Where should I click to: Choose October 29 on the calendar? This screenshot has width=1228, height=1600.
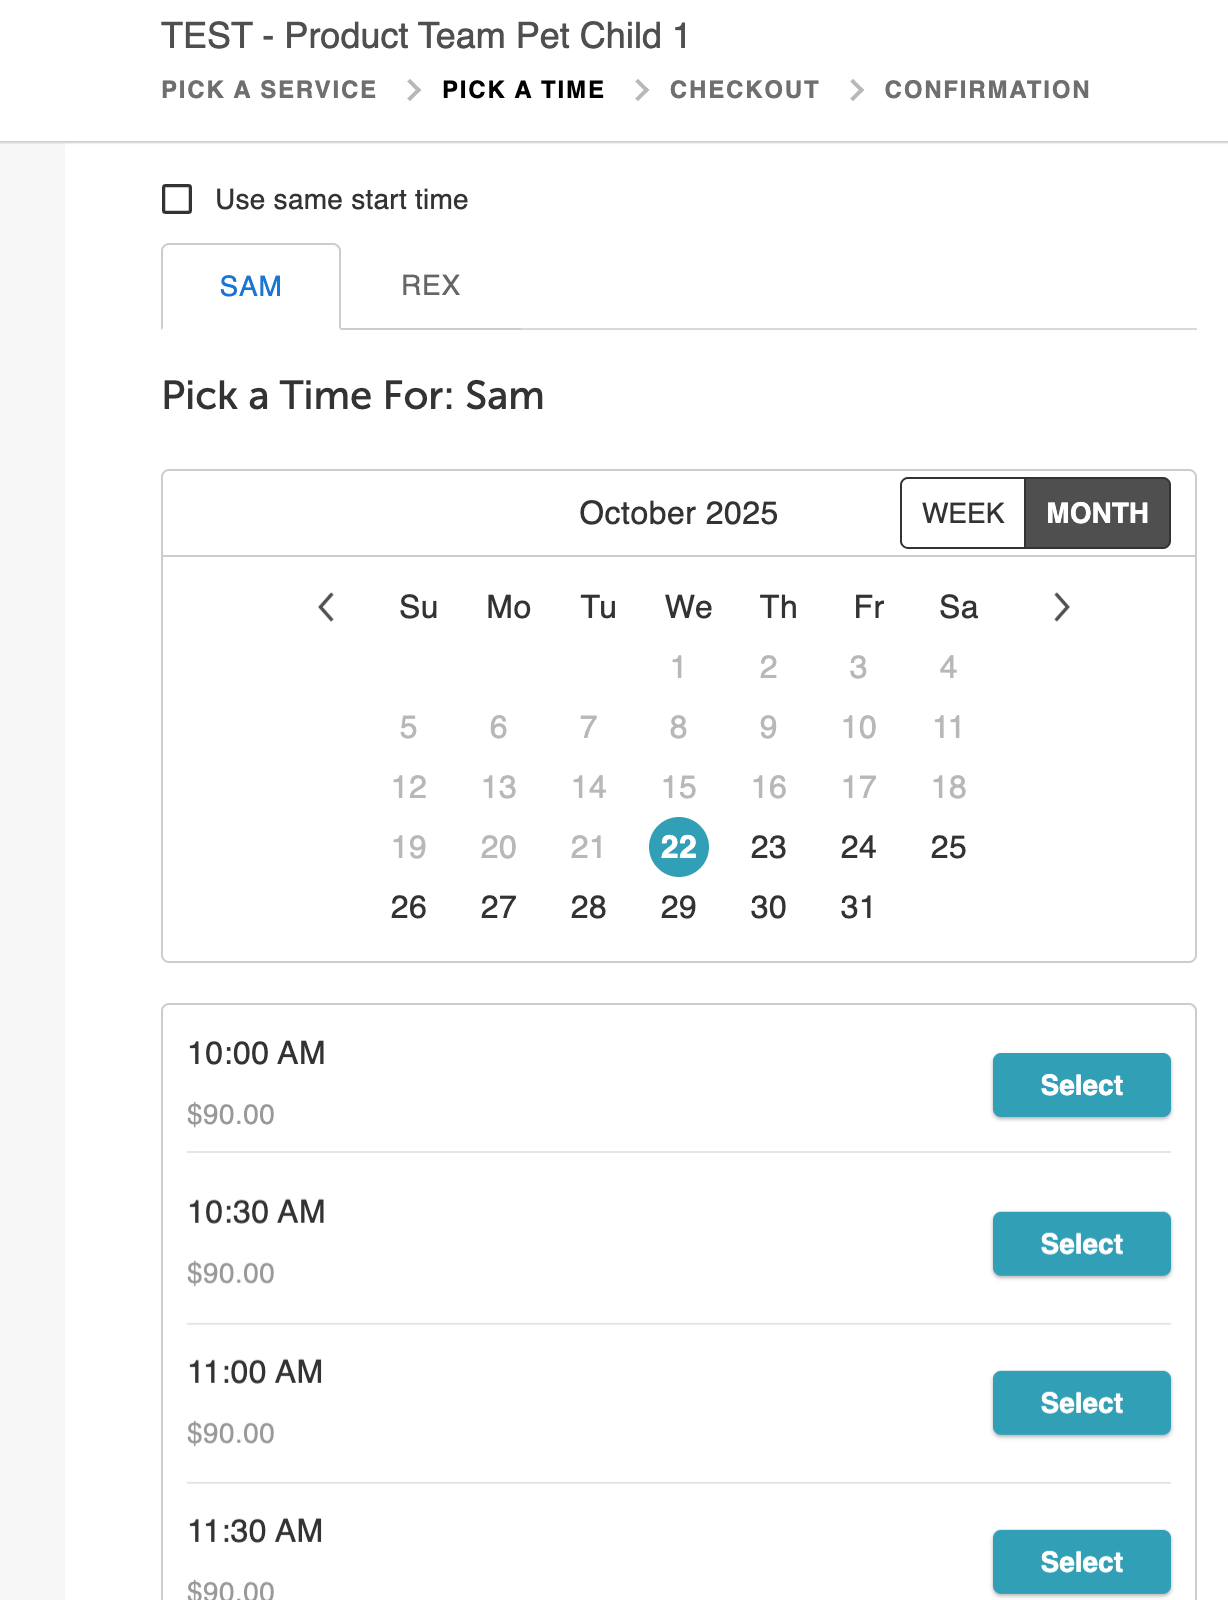678,908
